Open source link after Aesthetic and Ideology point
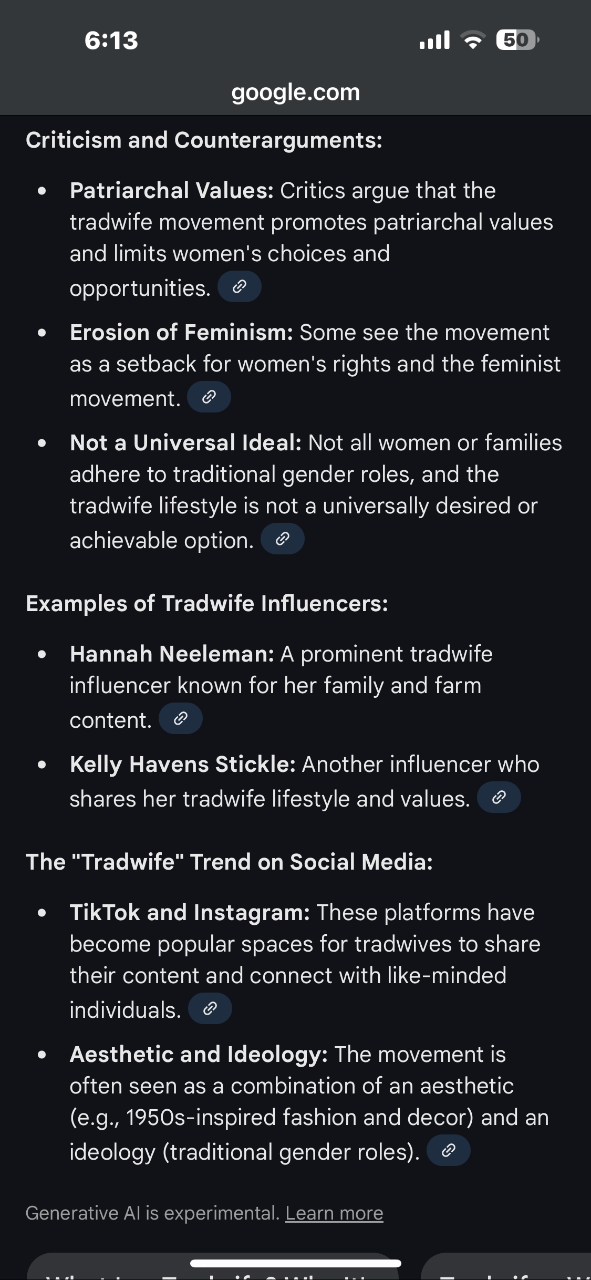Screen dimensions: 591x1280 click(x=448, y=1151)
